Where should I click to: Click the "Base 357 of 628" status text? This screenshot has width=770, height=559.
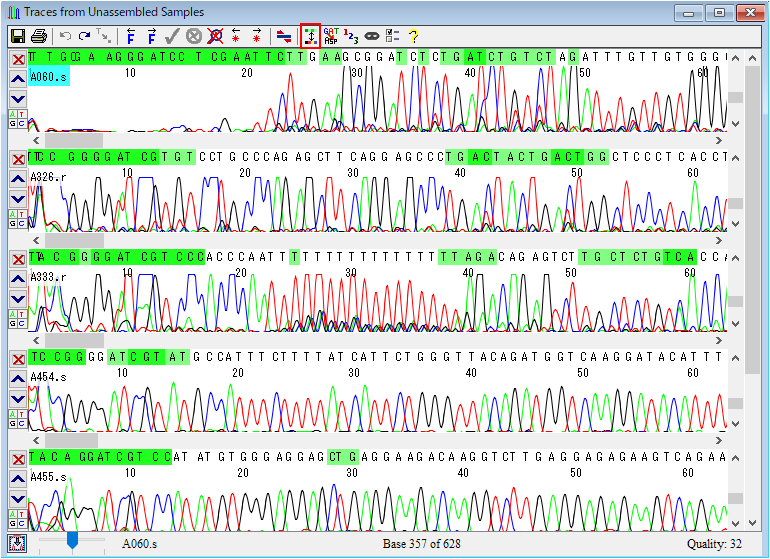421,544
